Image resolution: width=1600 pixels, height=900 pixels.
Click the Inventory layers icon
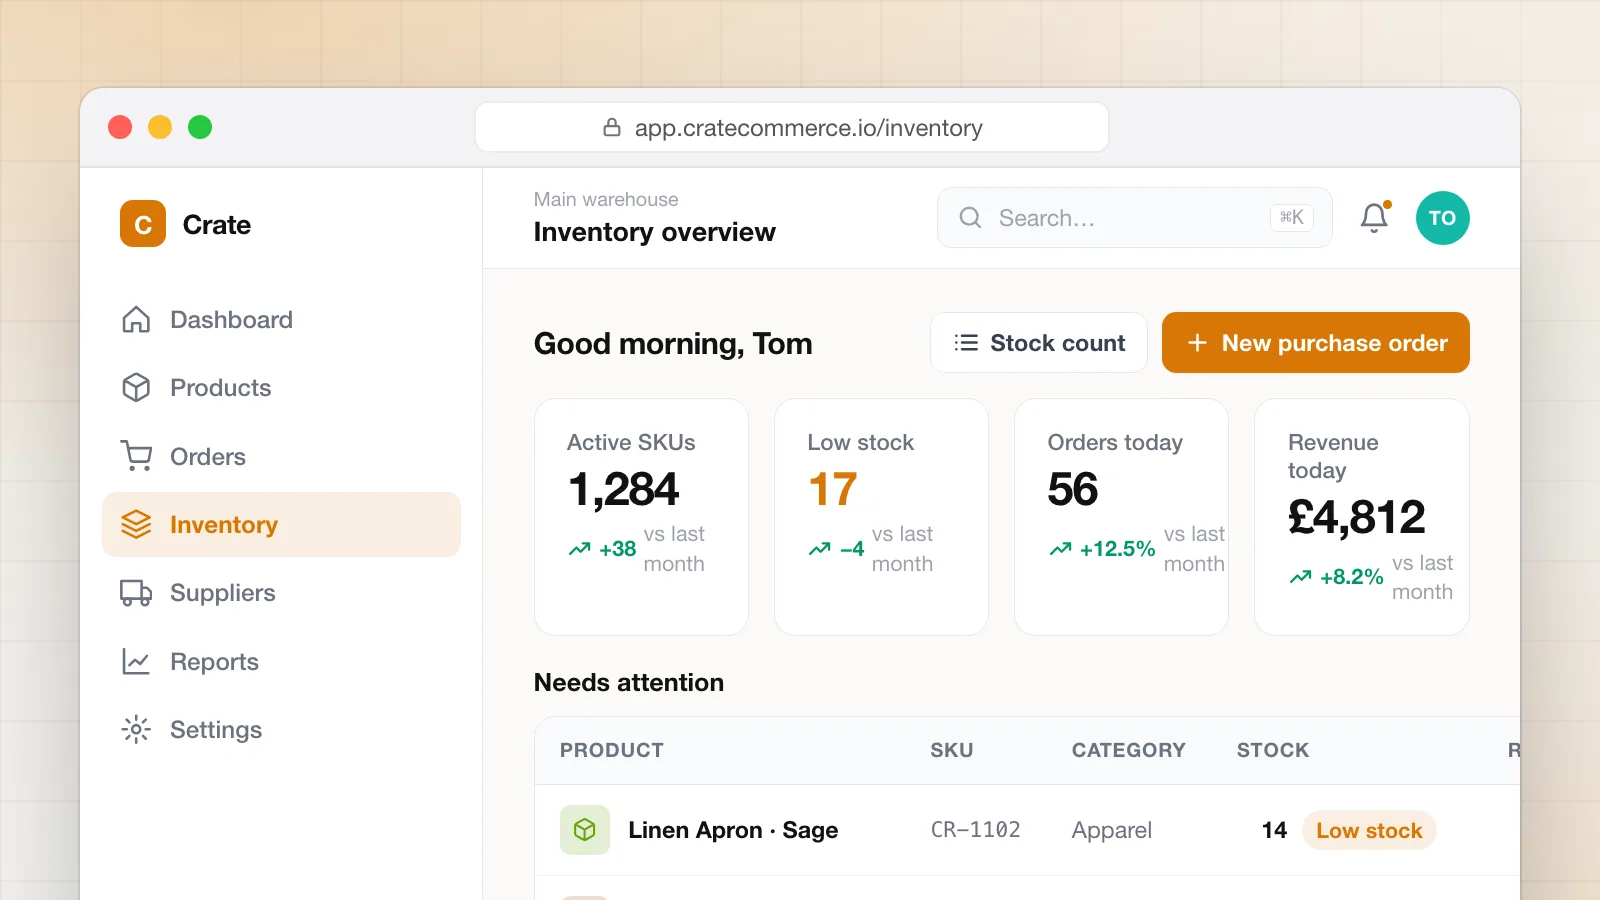tap(136, 525)
